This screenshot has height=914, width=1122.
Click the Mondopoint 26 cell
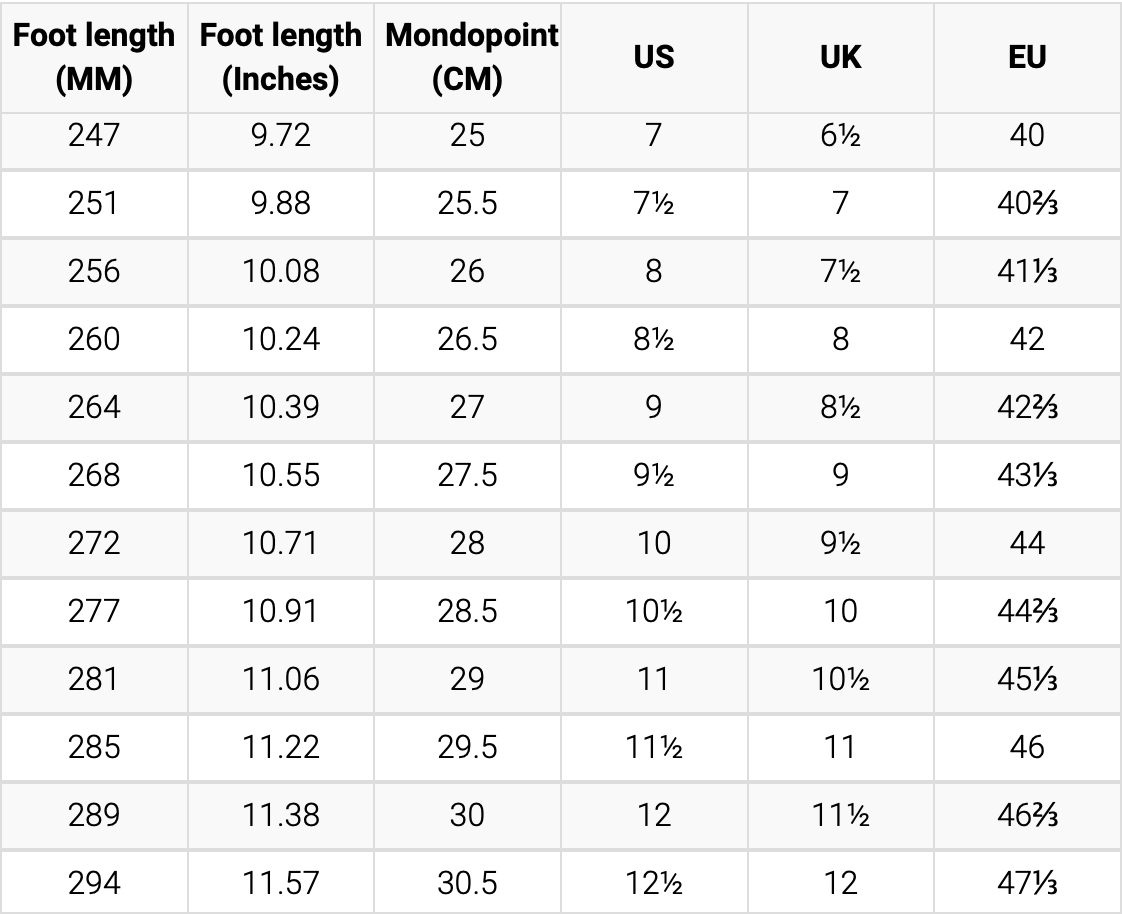click(467, 272)
